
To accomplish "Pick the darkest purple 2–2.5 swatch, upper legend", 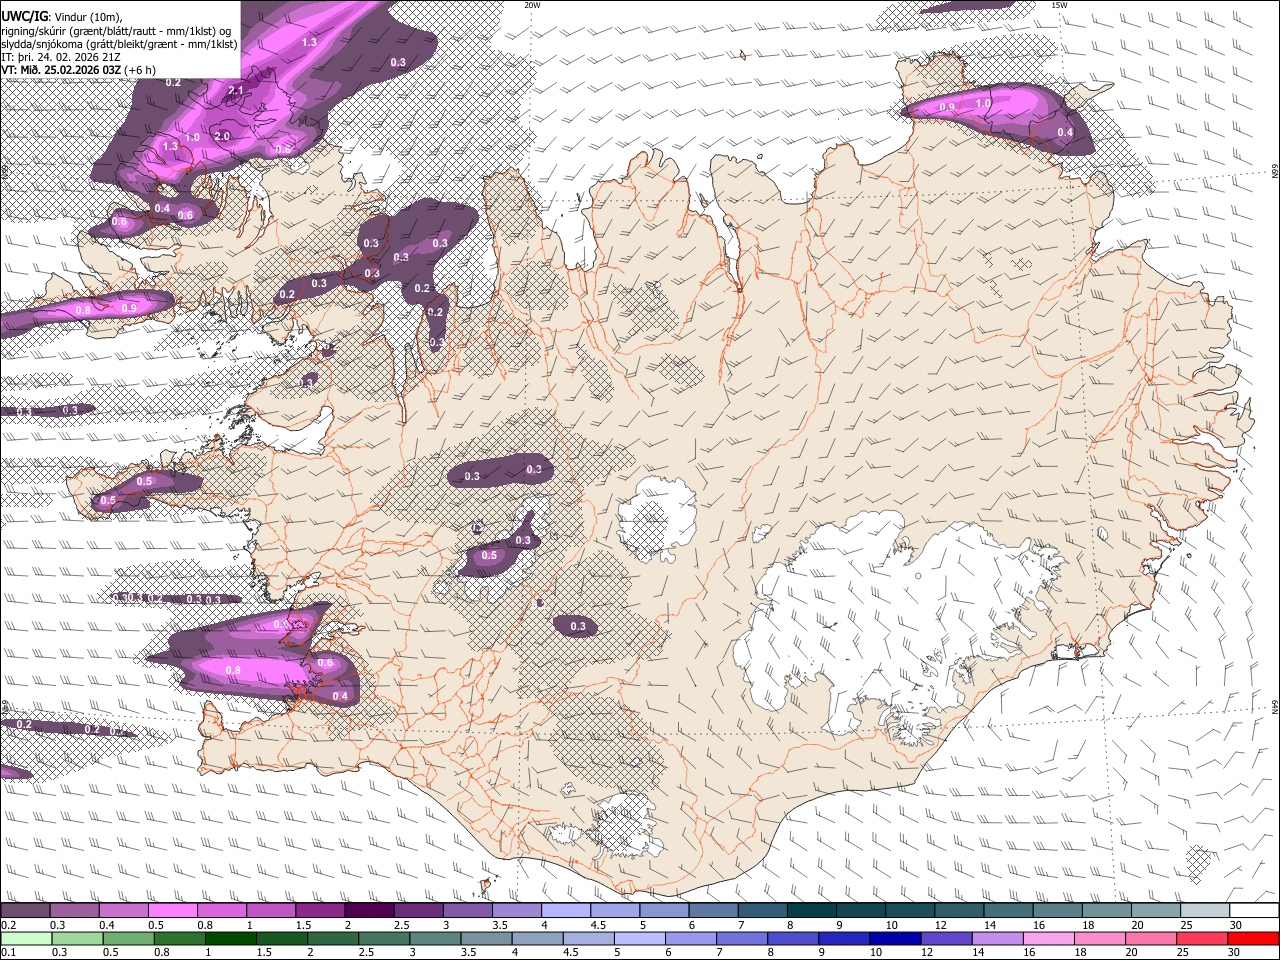I will click(x=369, y=910).
